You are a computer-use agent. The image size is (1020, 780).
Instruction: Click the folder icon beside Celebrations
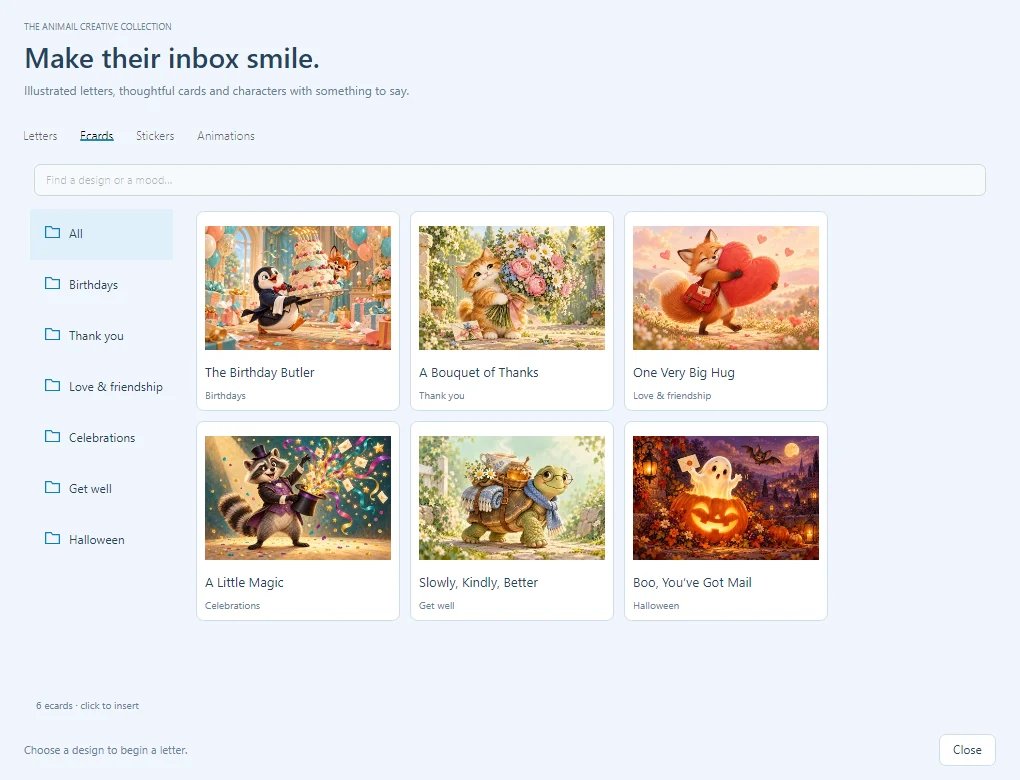pos(52,437)
